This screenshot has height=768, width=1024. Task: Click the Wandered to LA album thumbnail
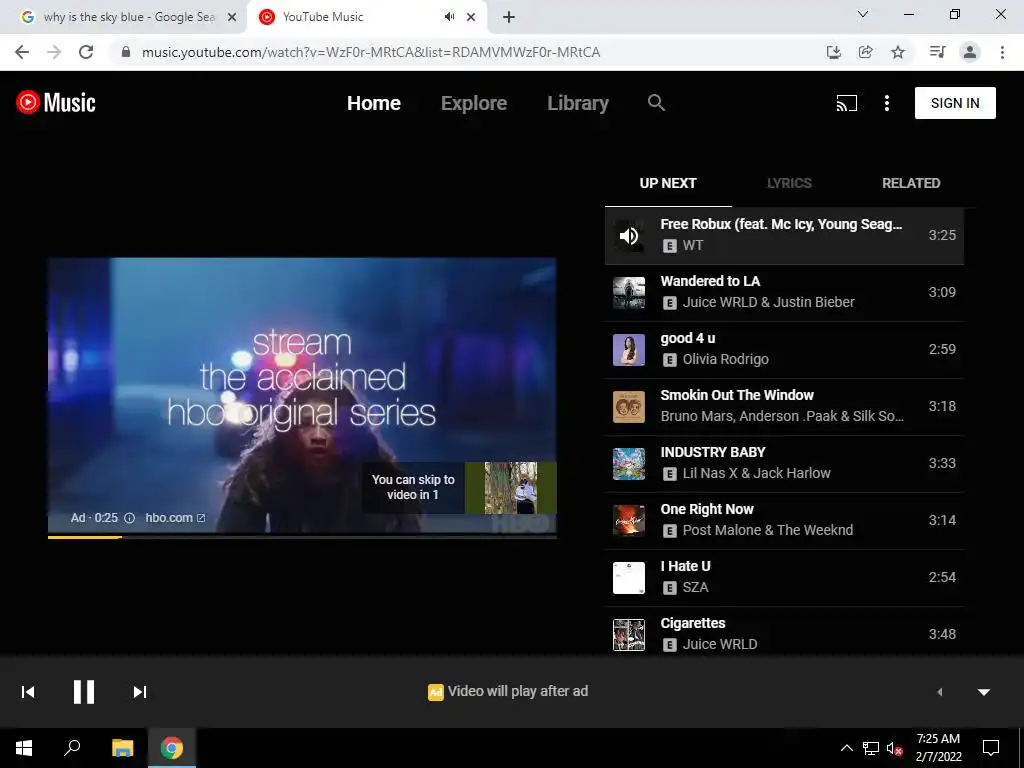coord(629,293)
